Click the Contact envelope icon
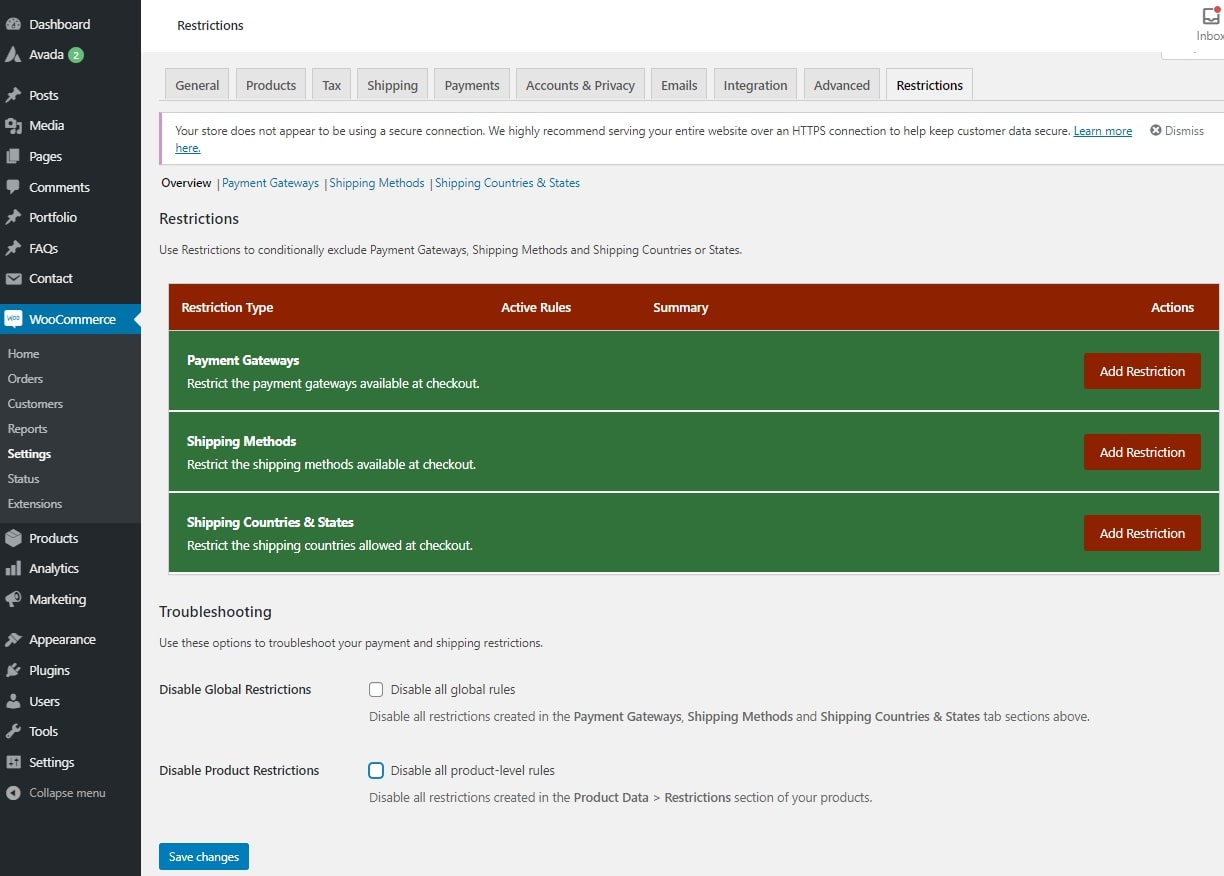 pyautogui.click(x=13, y=278)
